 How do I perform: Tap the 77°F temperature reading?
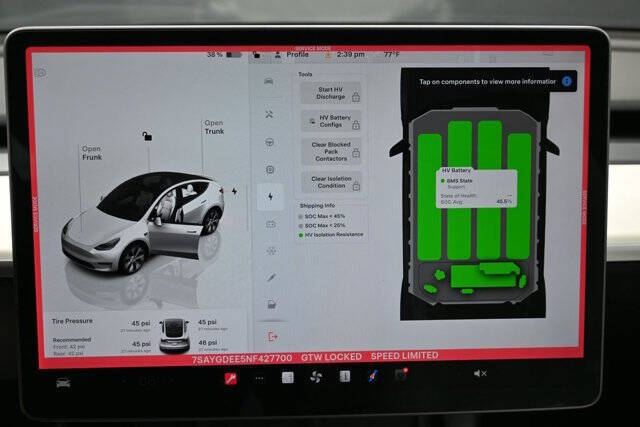click(x=391, y=54)
